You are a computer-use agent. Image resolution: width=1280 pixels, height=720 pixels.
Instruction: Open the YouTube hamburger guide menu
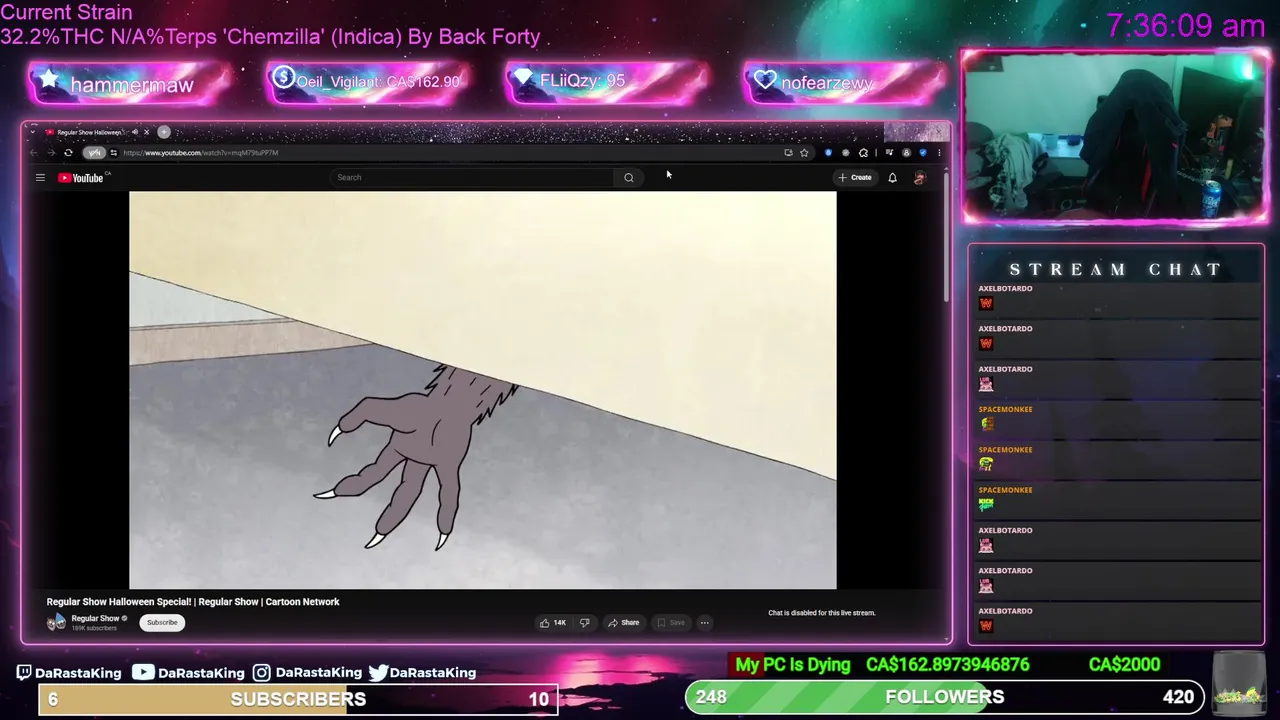pyautogui.click(x=40, y=178)
